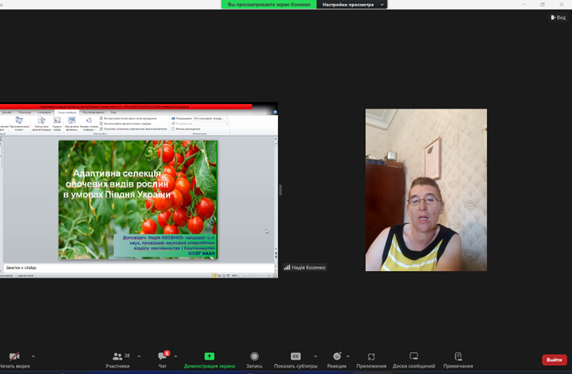572x374 pixels.
Task: Show subtitles with the CC icon
Action: tap(296, 356)
